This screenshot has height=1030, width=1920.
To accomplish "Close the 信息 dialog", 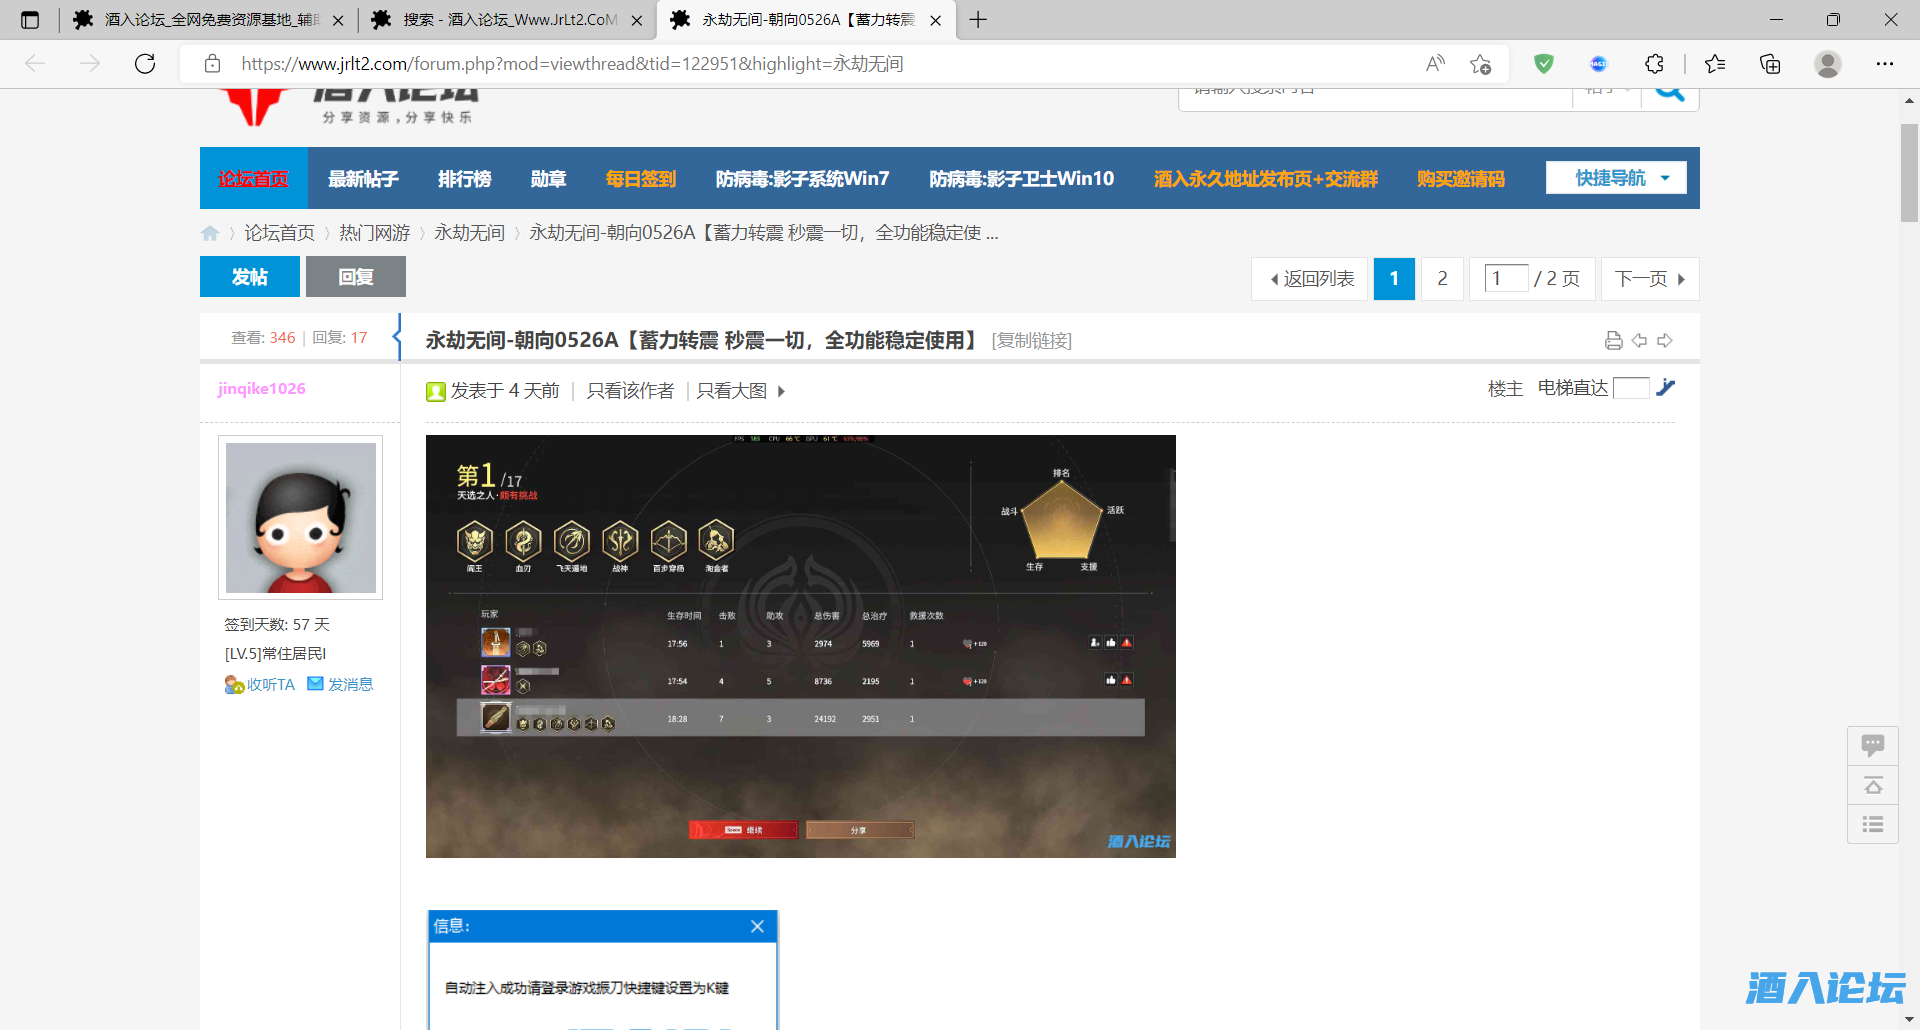I will 757,926.
